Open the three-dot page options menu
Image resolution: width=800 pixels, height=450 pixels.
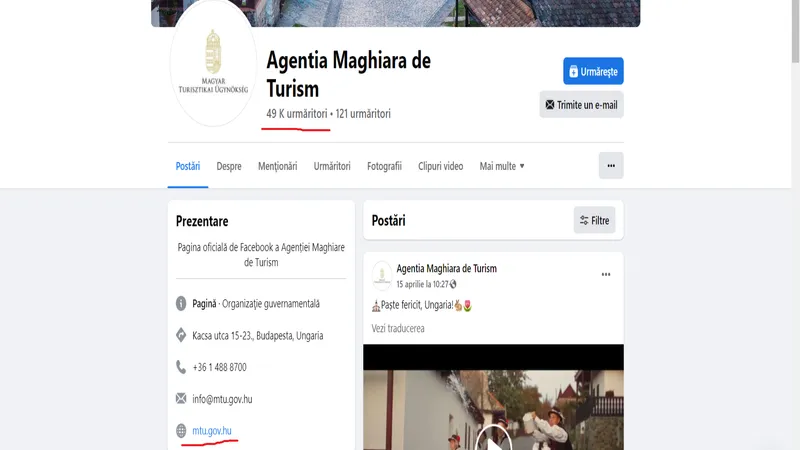[611, 166]
